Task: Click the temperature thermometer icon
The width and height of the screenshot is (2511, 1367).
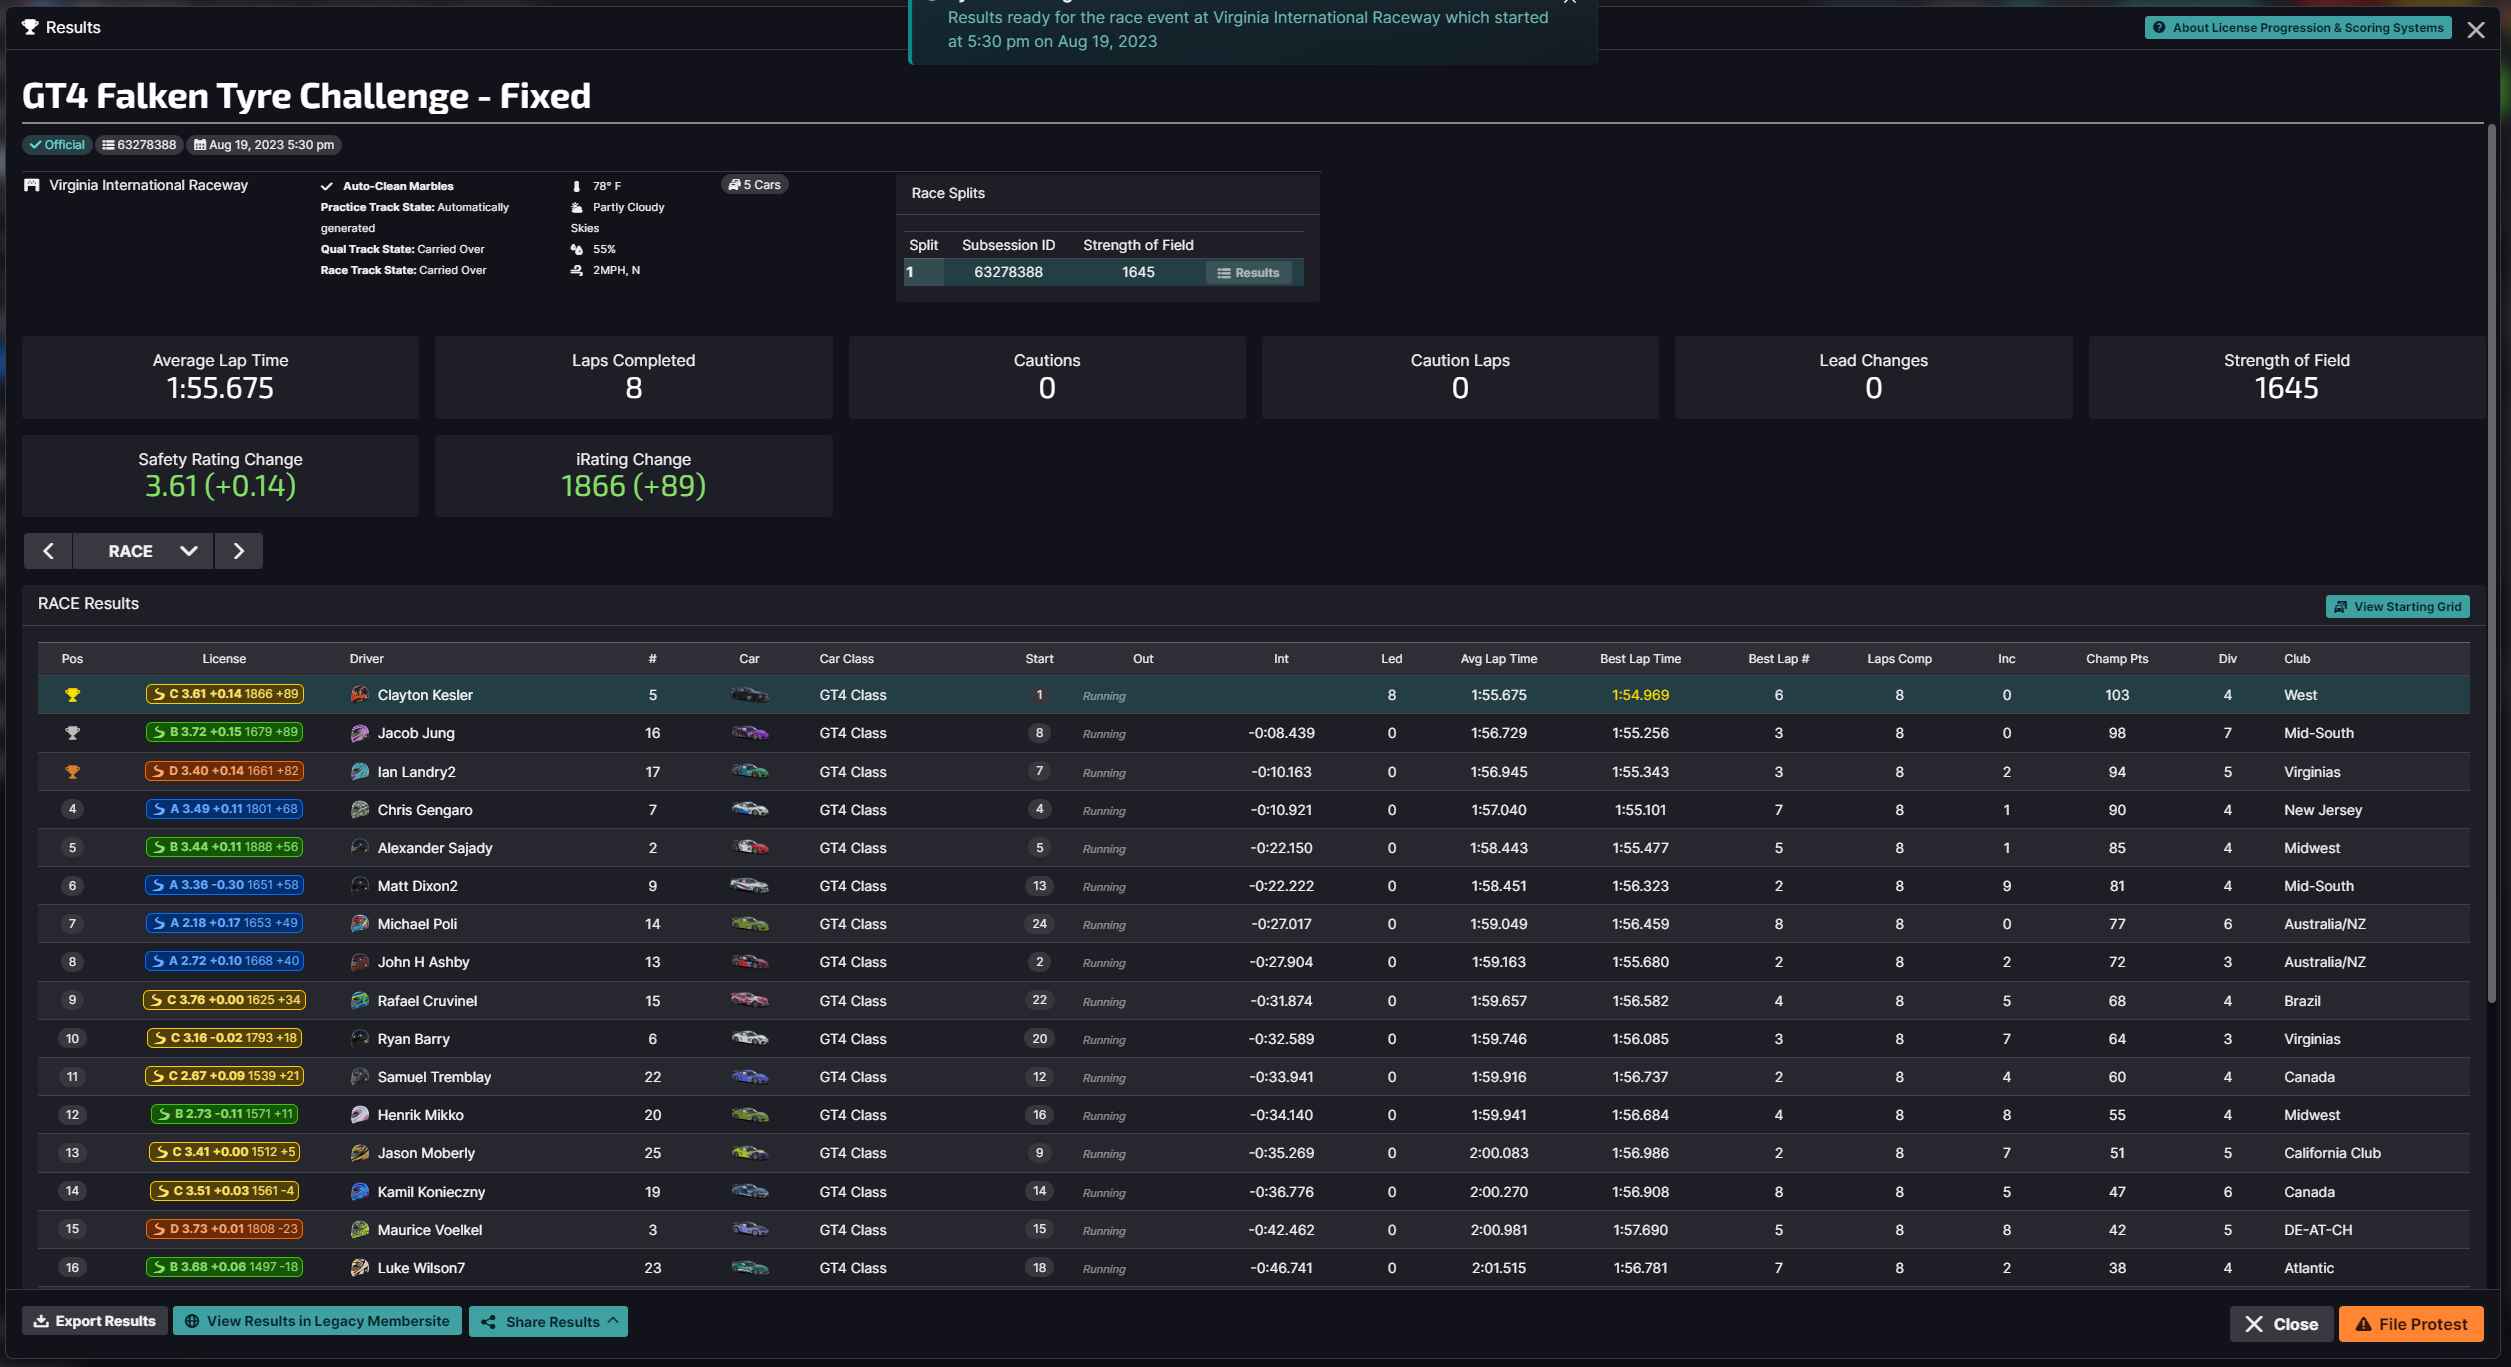Action: click(x=576, y=186)
